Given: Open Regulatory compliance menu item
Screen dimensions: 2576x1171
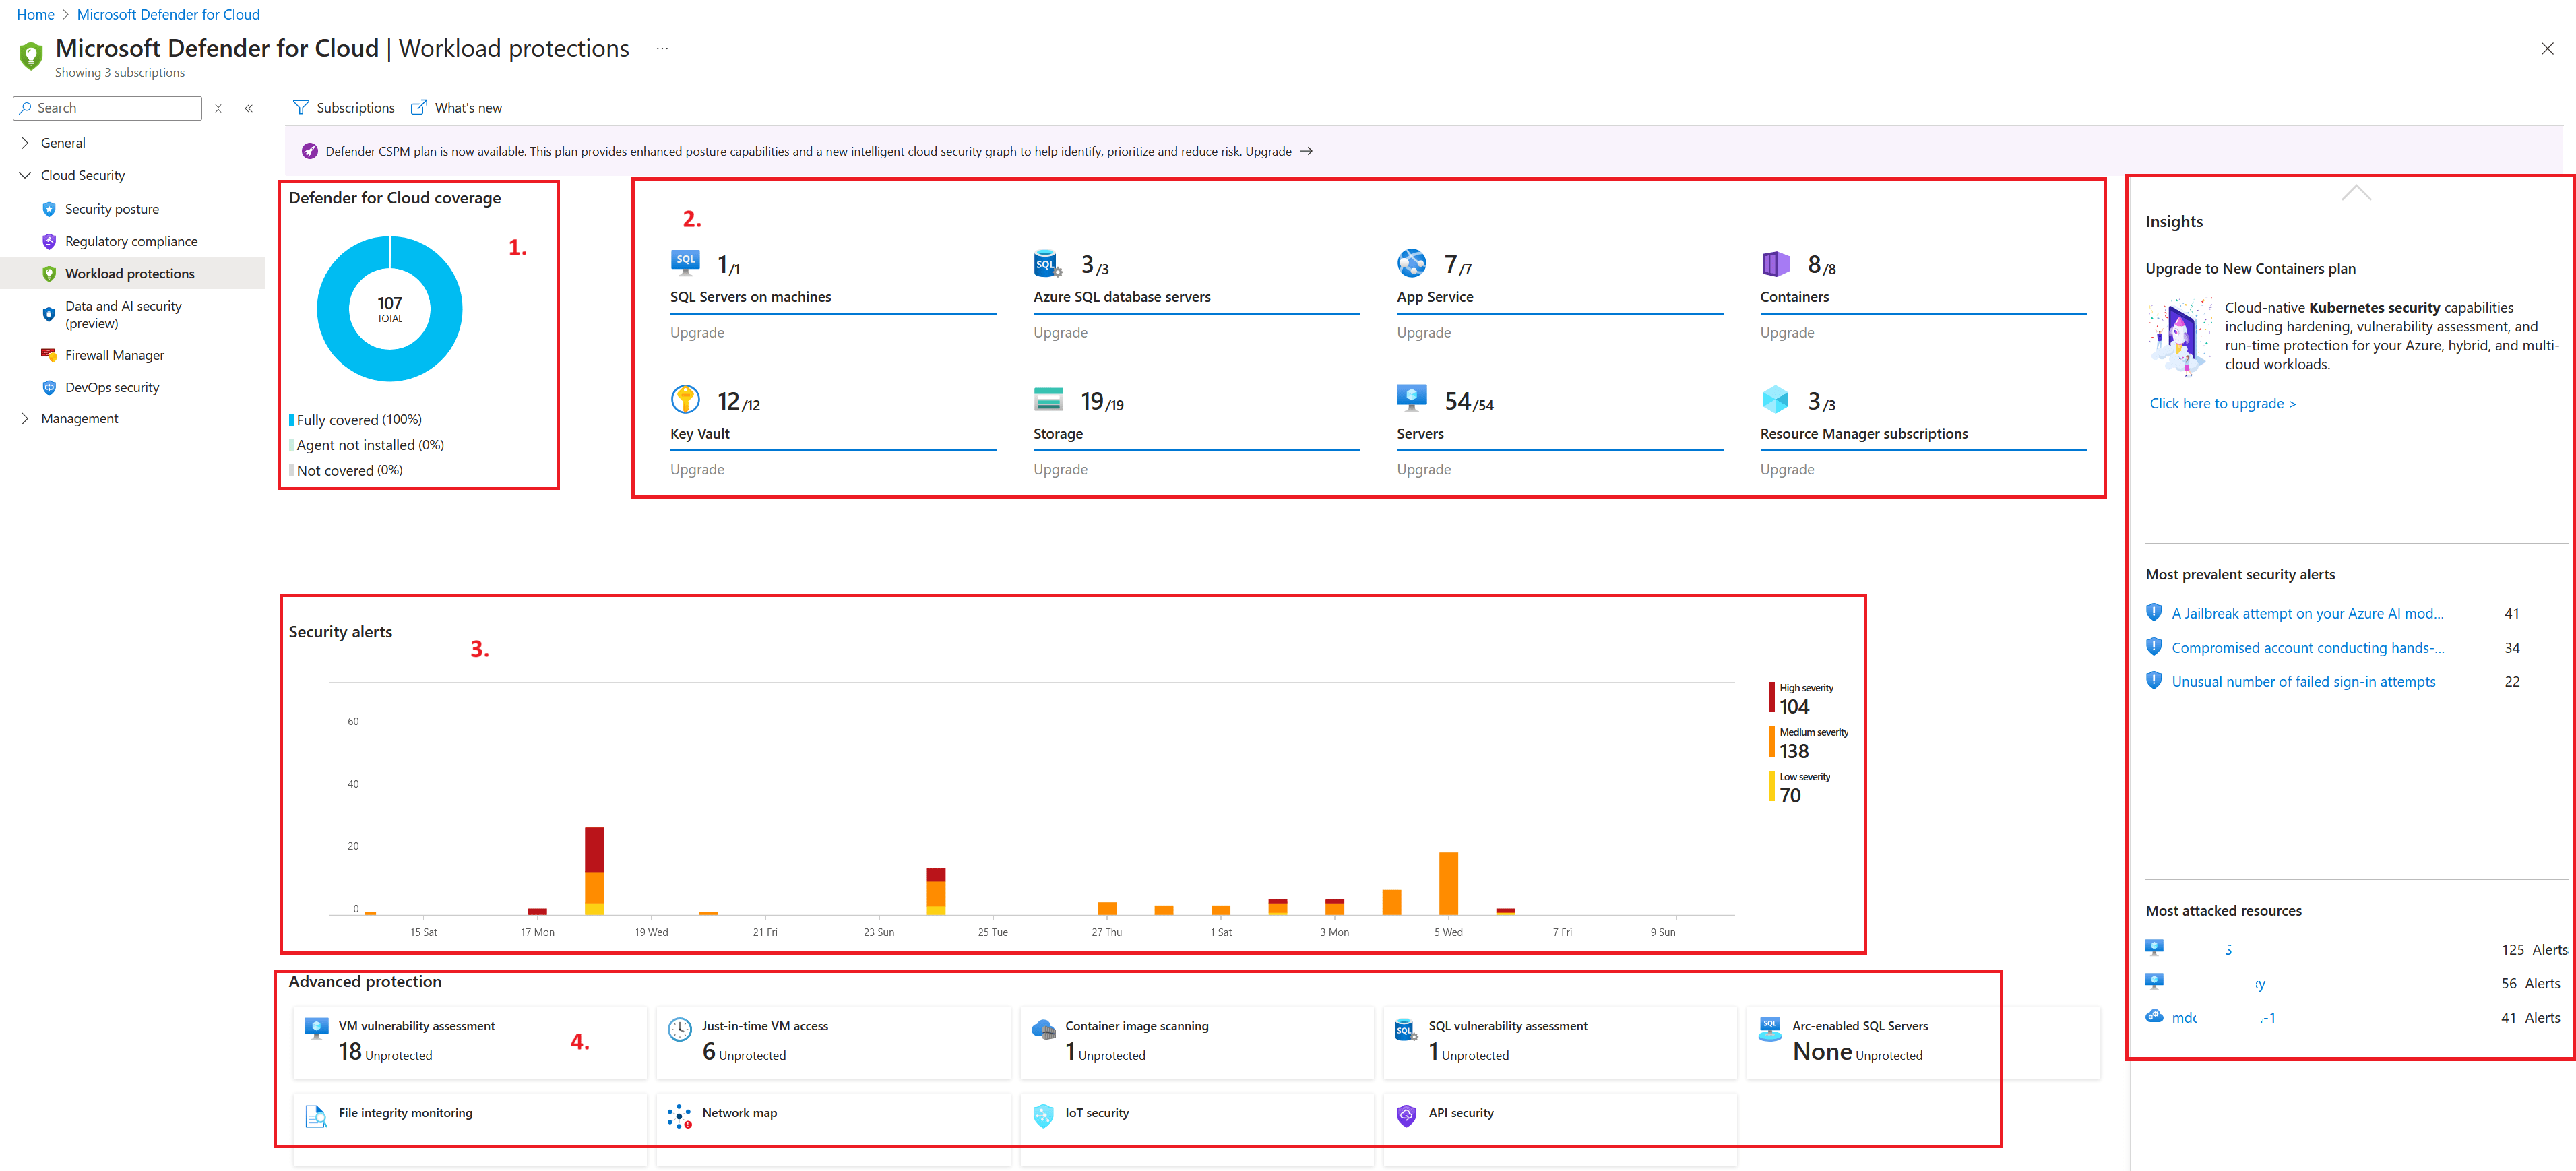Looking at the screenshot, I should click(x=131, y=241).
